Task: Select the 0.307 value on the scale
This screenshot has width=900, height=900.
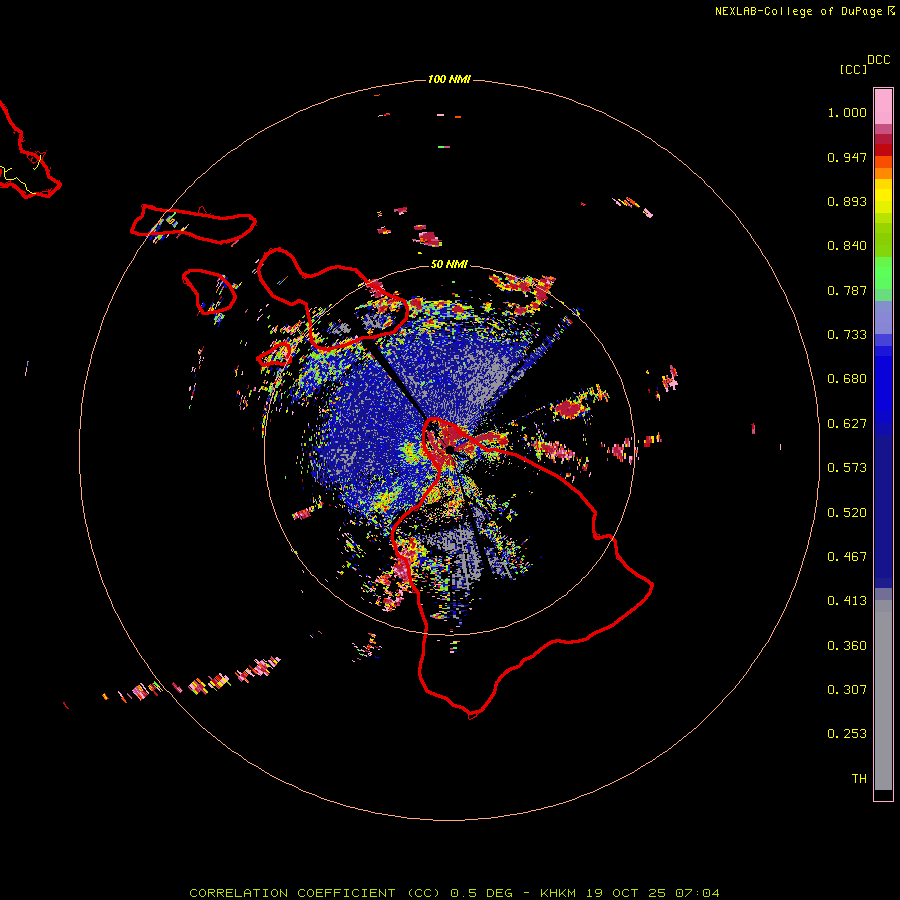Action: click(847, 690)
